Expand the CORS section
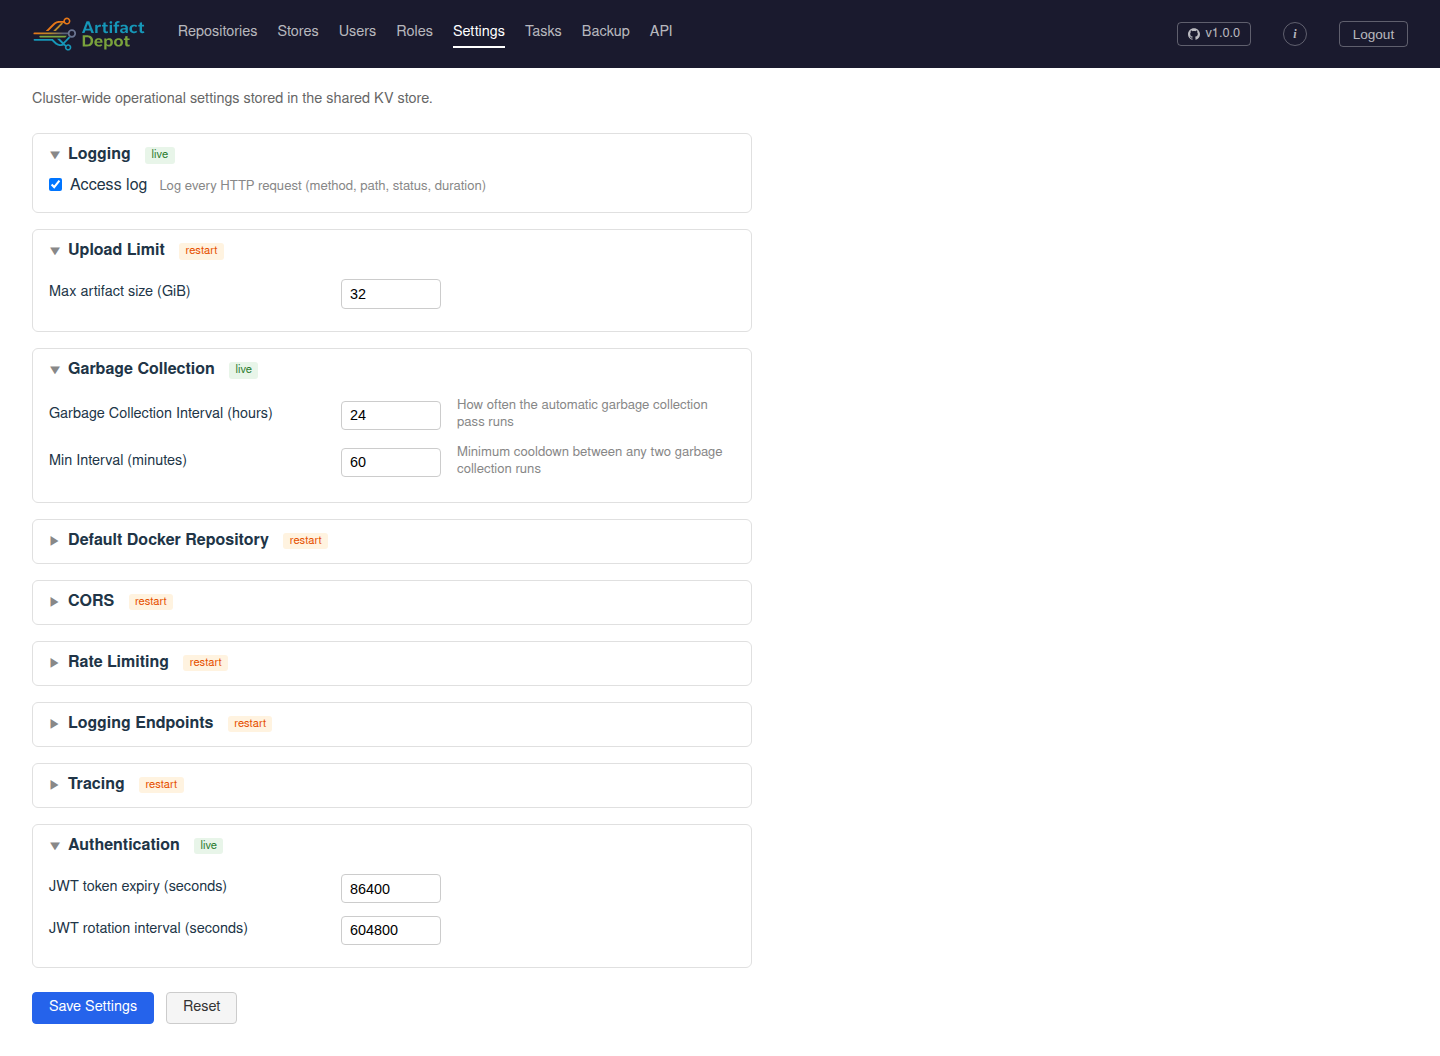 point(91,601)
